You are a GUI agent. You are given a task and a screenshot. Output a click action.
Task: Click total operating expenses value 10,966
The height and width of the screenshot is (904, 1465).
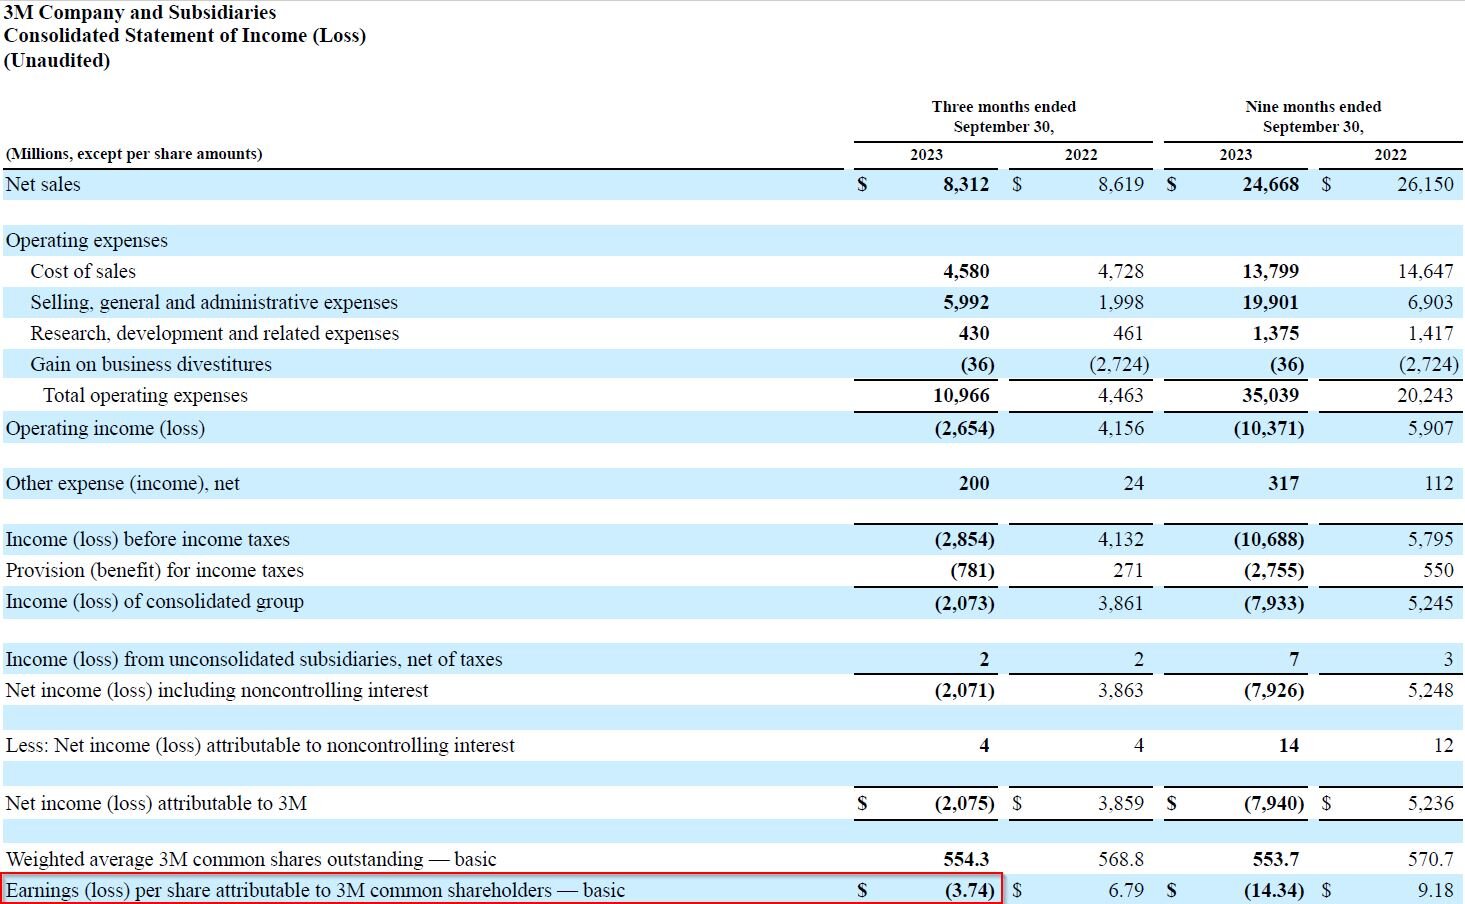961,395
